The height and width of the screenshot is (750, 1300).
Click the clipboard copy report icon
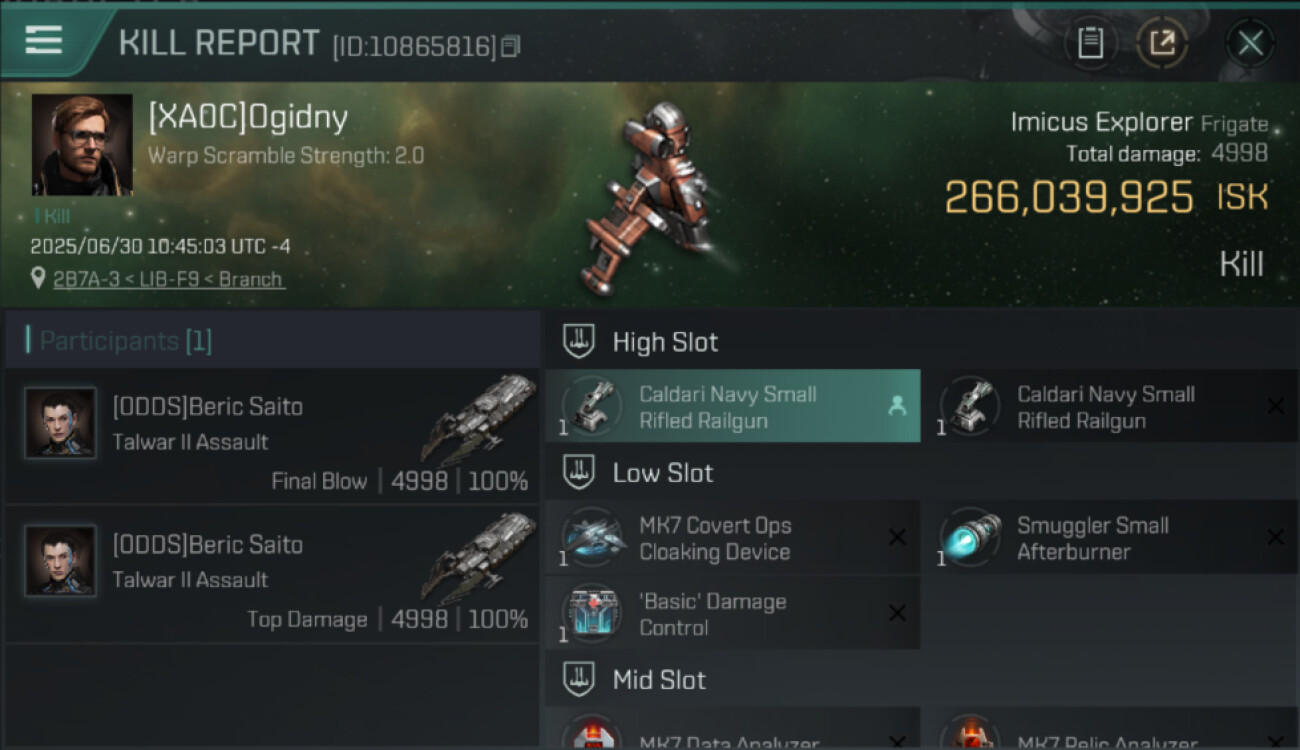(1090, 43)
